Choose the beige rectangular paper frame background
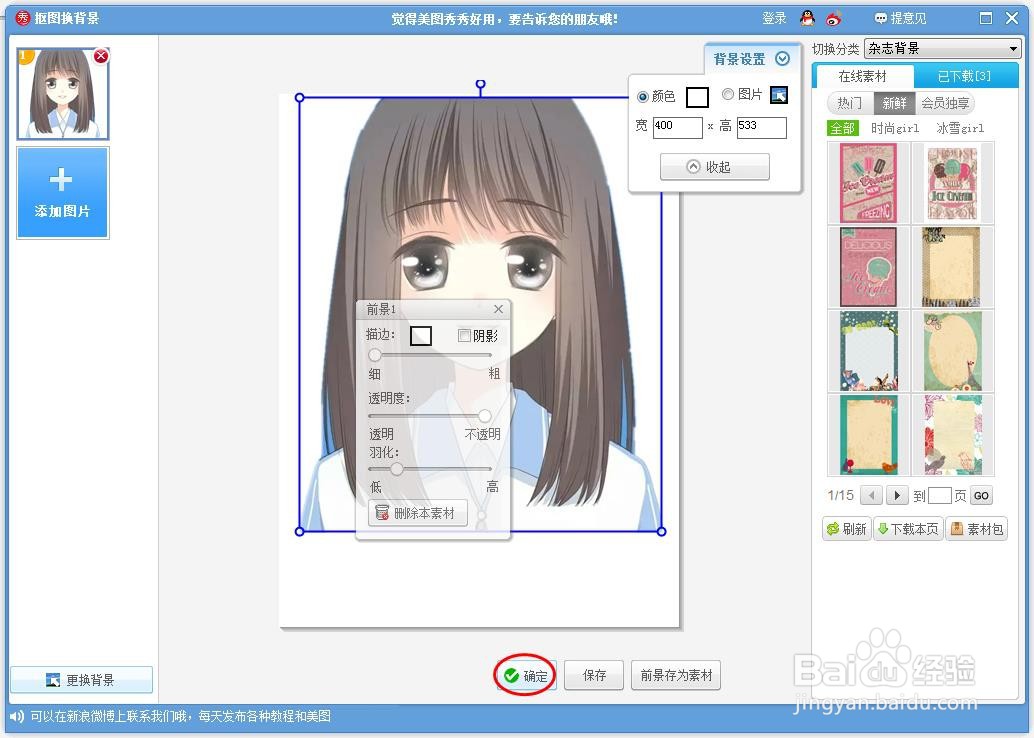 click(952, 267)
